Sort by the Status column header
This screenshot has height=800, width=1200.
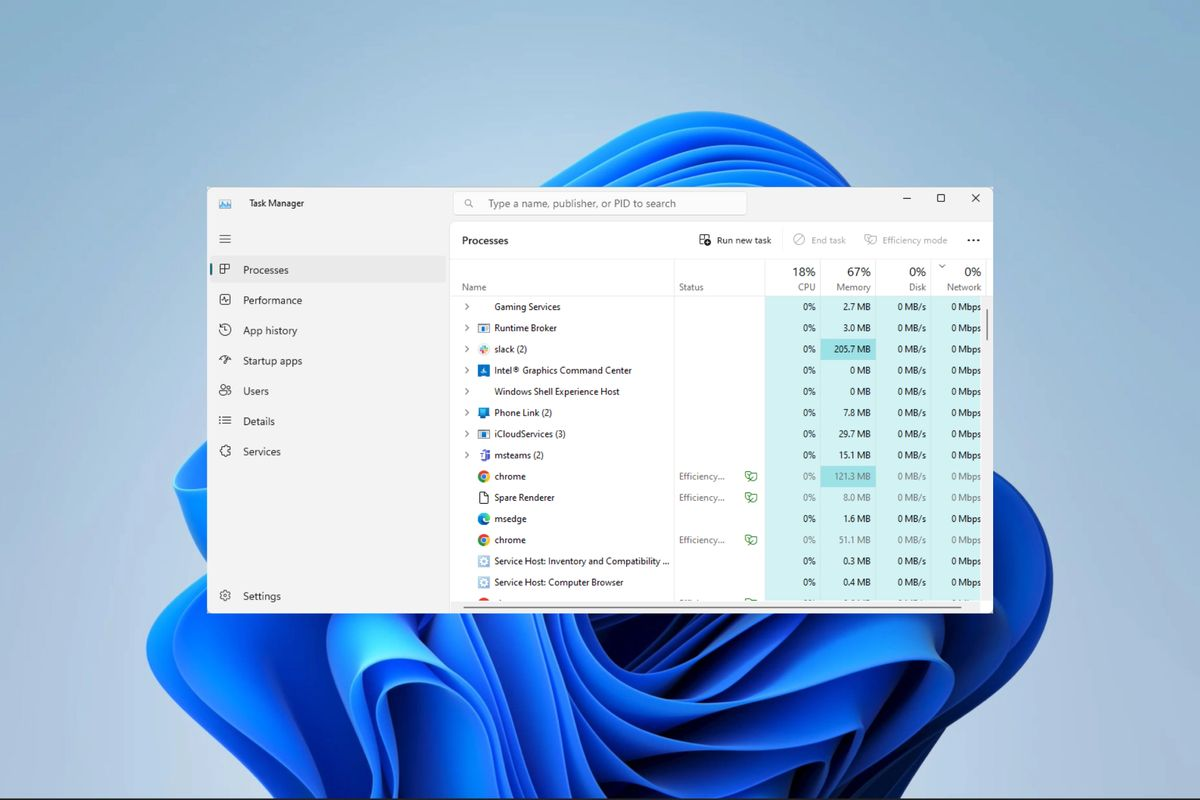tap(719, 278)
